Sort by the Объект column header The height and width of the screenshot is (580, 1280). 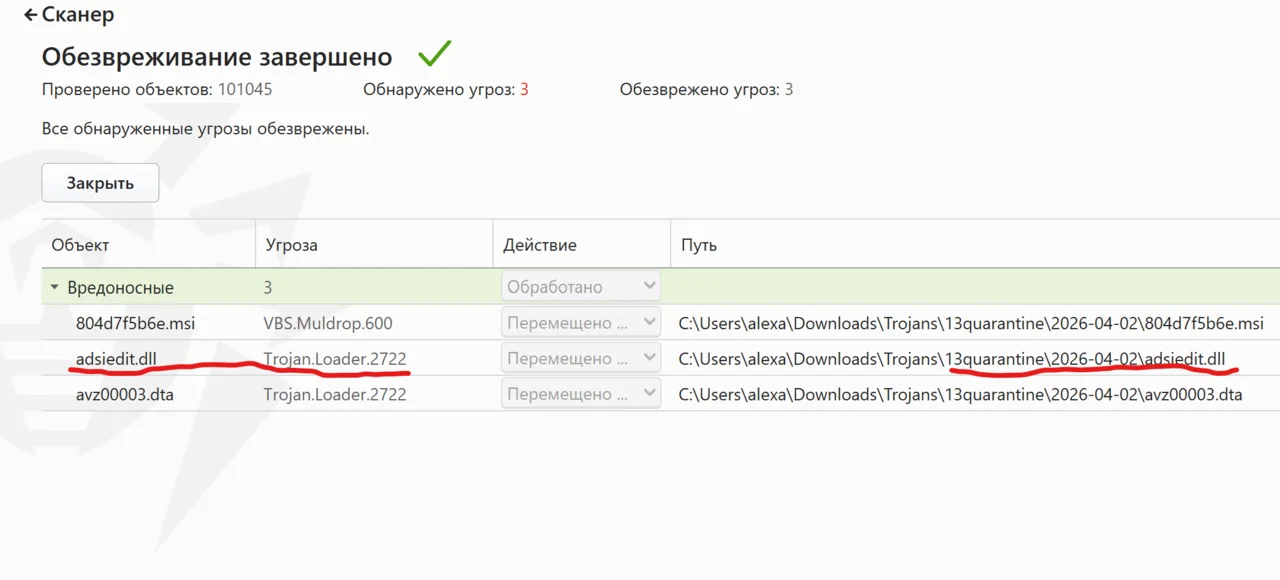pos(81,245)
